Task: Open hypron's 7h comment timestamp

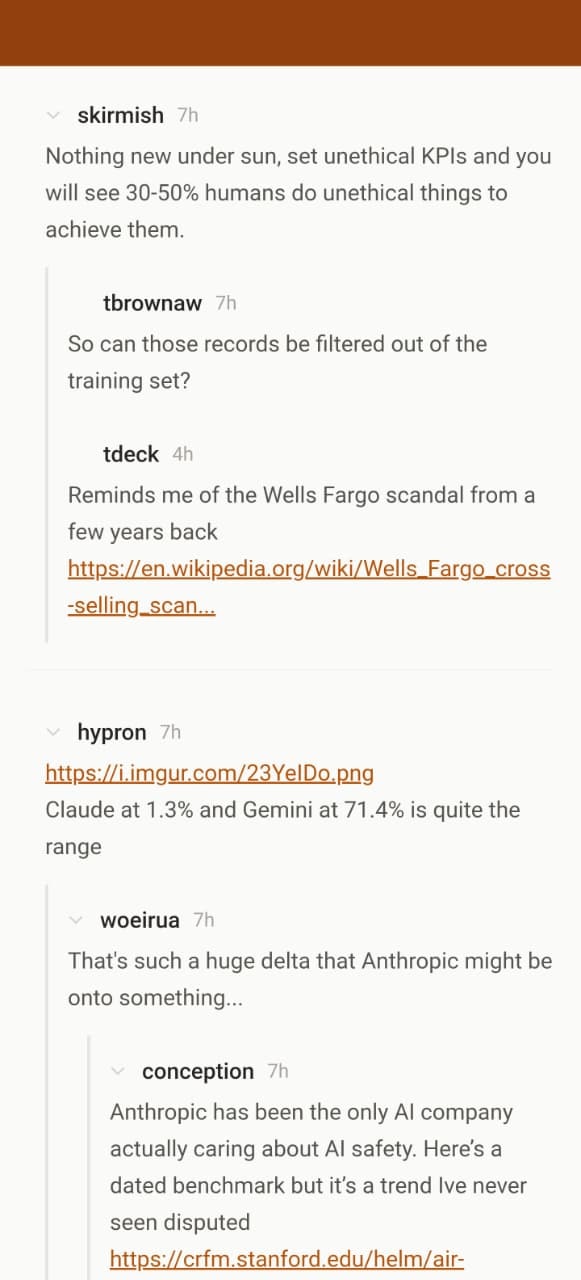Action: [168, 732]
